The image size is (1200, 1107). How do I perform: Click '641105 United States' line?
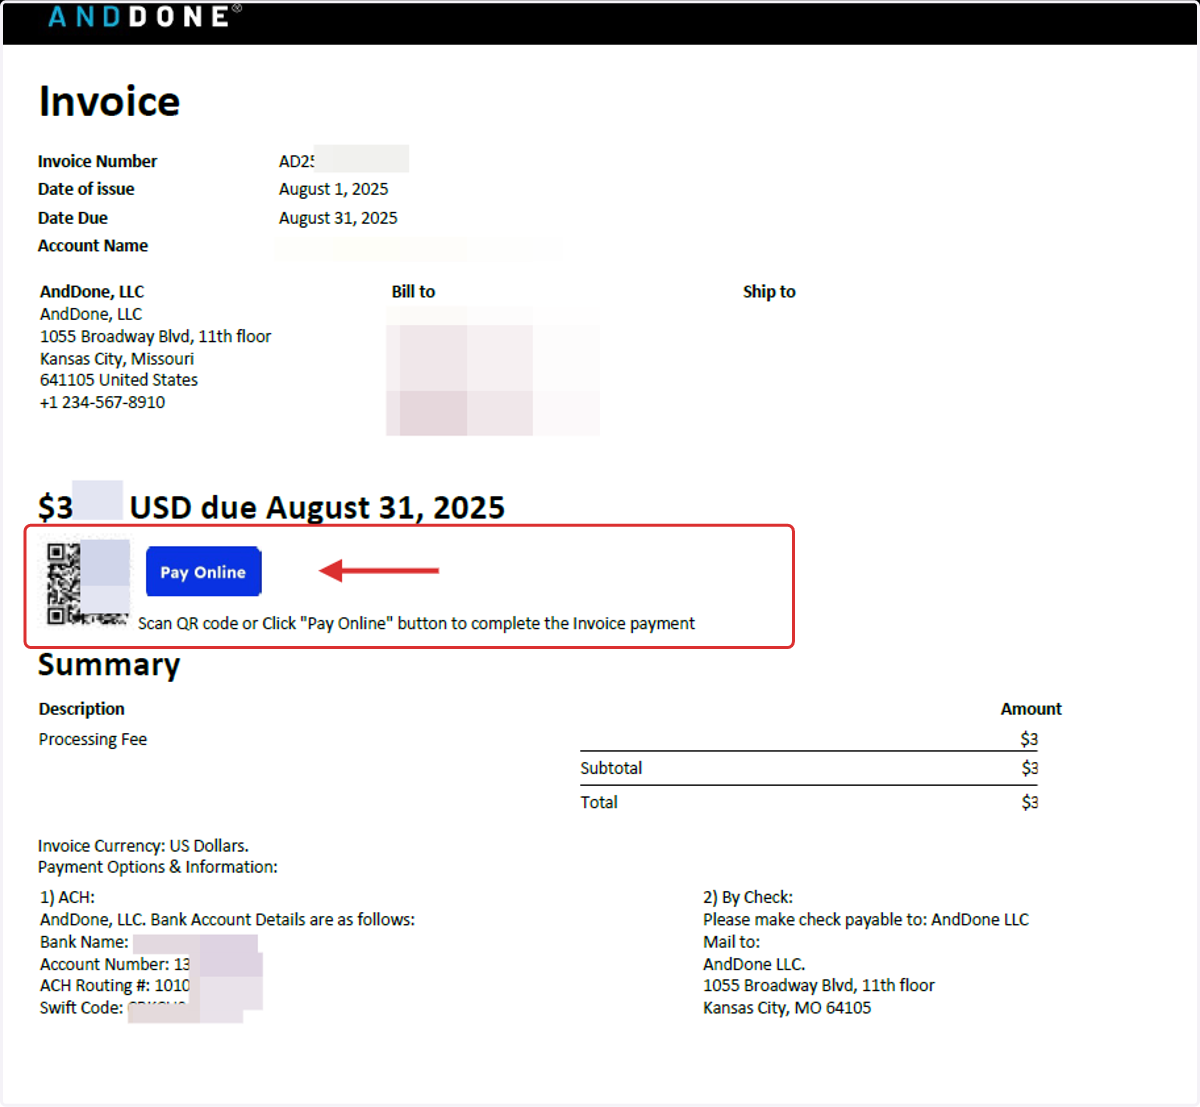(x=119, y=380)
